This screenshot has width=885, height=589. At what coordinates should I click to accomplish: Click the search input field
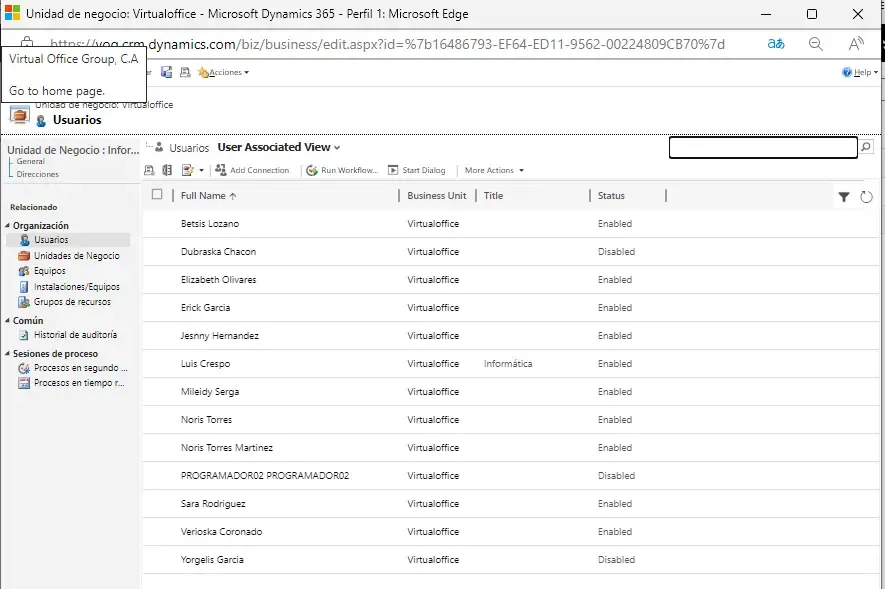tap(762, 147)
